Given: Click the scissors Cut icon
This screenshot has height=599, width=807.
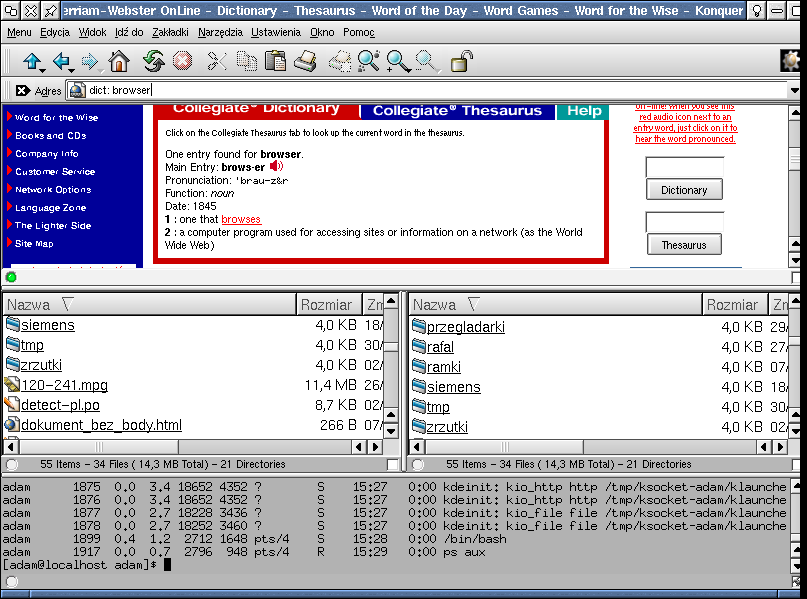Looking at the screenshot, I should pyautogui.click(x=217, y=62).
